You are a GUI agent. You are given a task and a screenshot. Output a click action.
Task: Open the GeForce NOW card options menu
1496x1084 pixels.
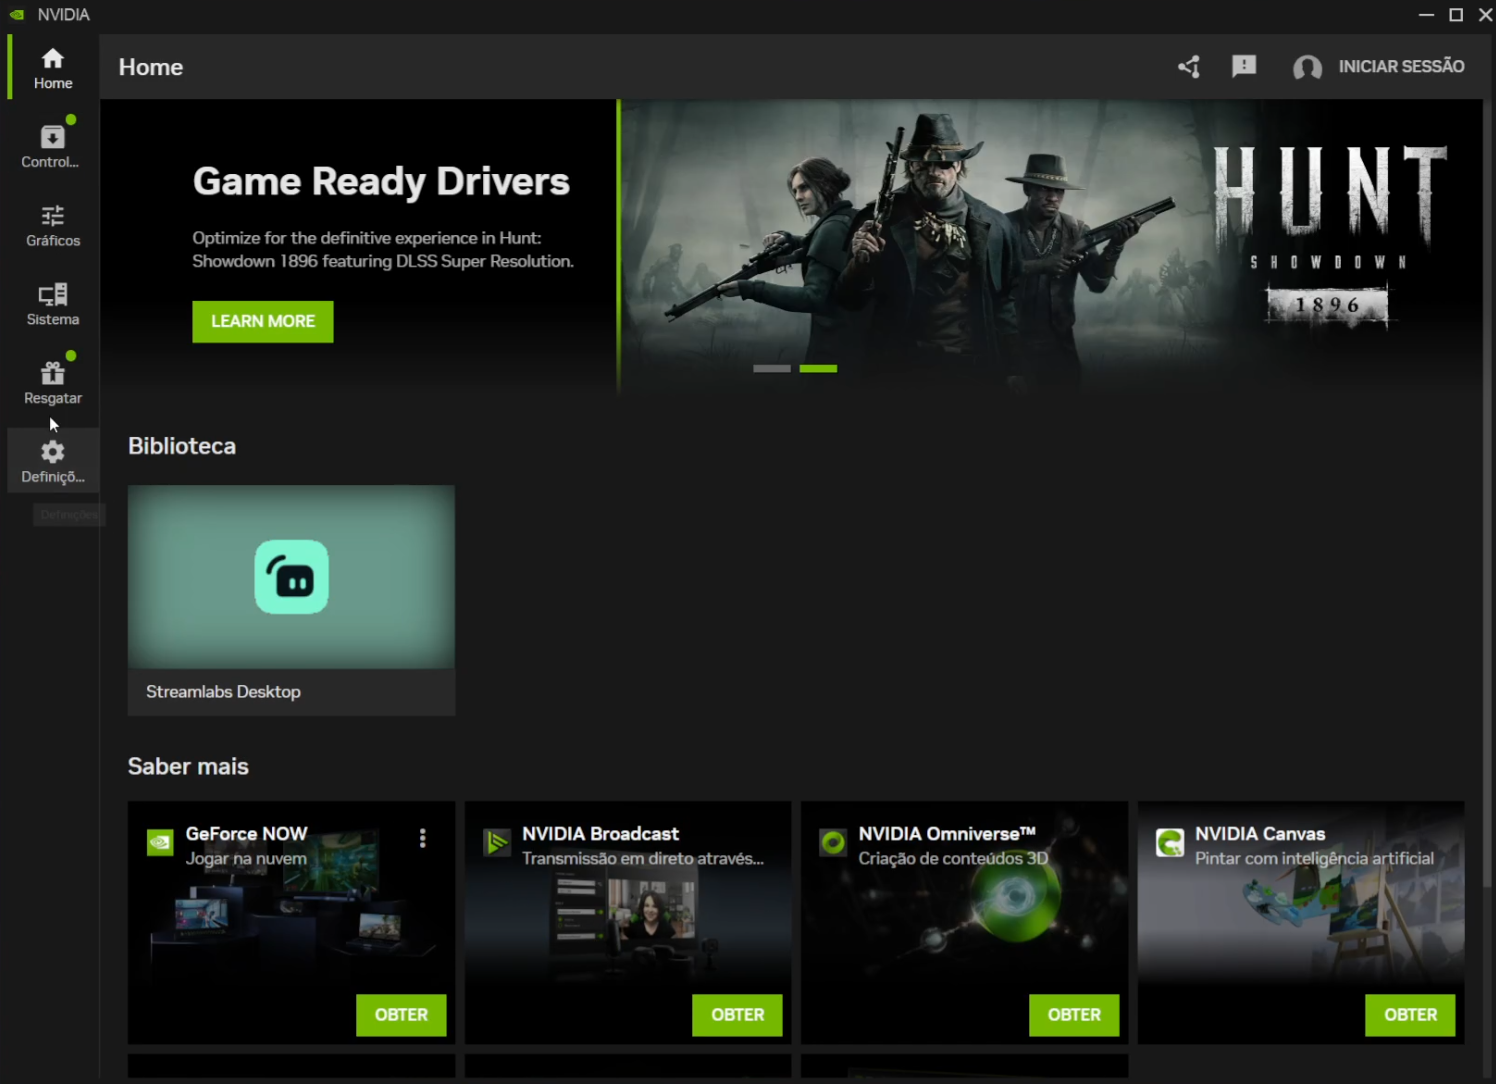[x=422, y=838]
